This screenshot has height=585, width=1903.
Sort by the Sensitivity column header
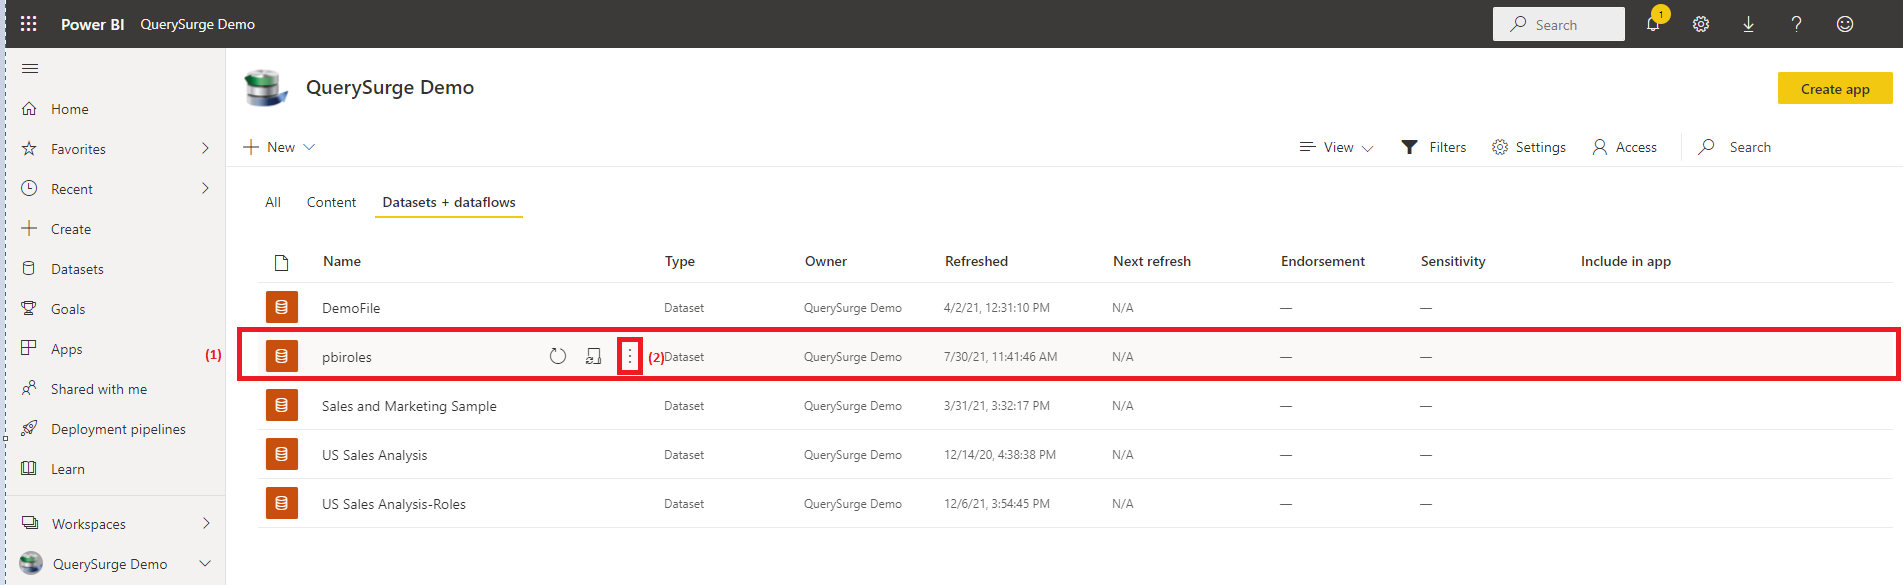tap(1453, 261)
